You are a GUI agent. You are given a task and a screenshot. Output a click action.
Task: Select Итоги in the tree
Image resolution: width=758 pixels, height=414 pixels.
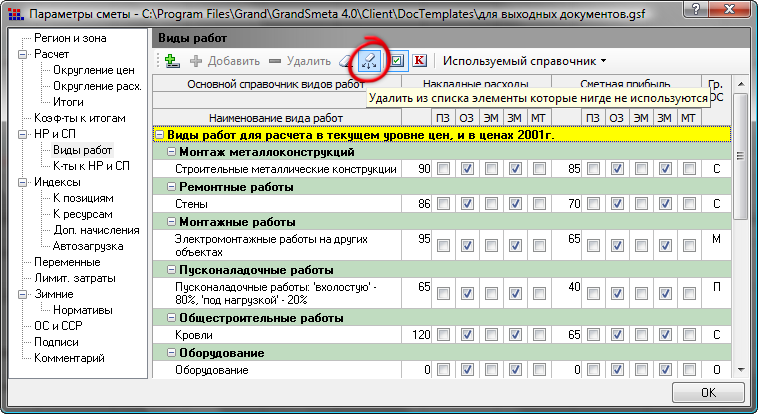coord(68,102)
